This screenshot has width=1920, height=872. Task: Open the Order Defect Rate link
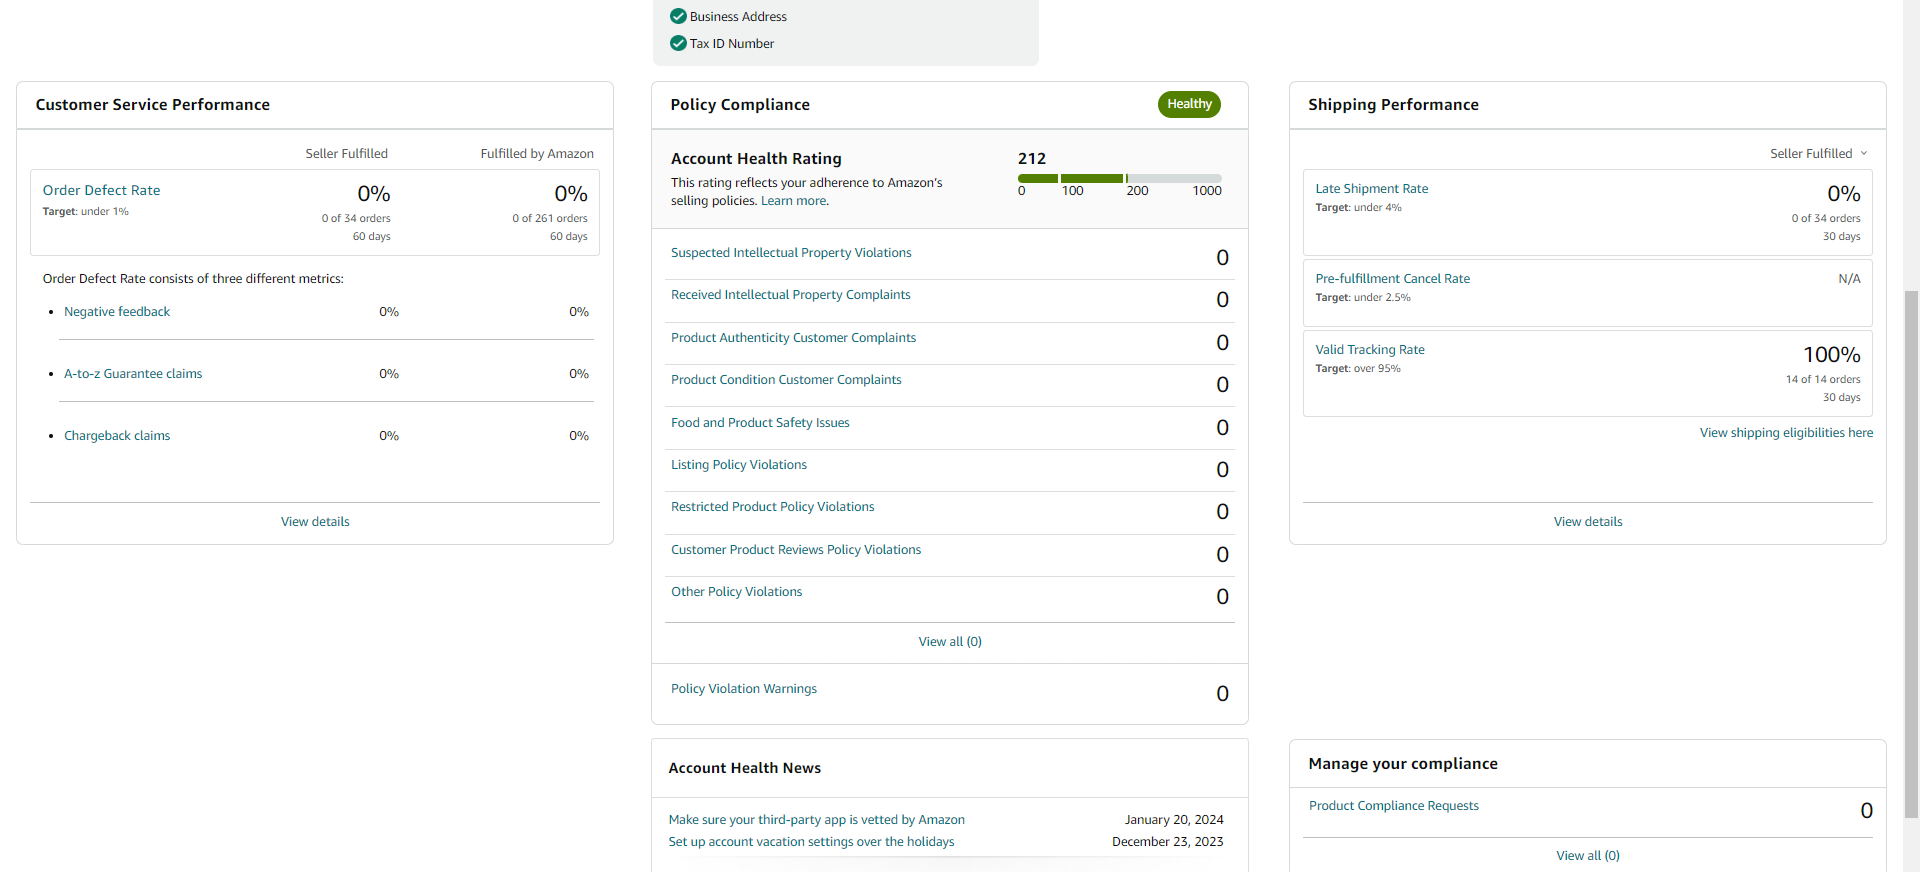pyautogui.click(x=101, y=190)
